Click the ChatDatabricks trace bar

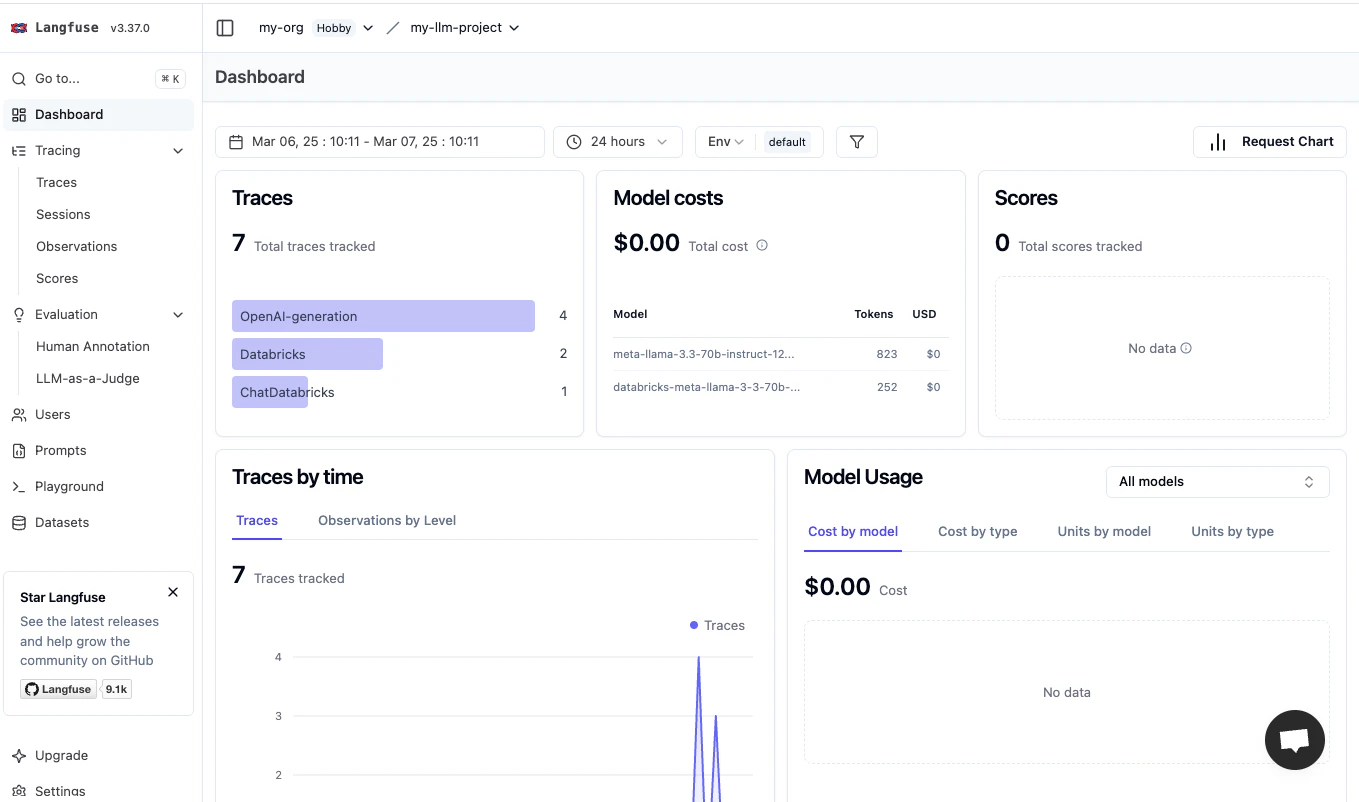(270, 392)
